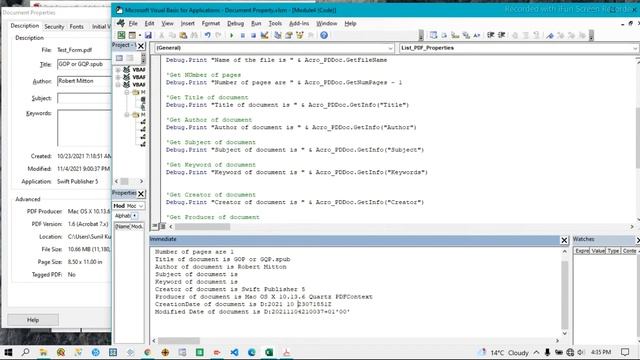Click the Paste toolbar icon

click(183, 36)
